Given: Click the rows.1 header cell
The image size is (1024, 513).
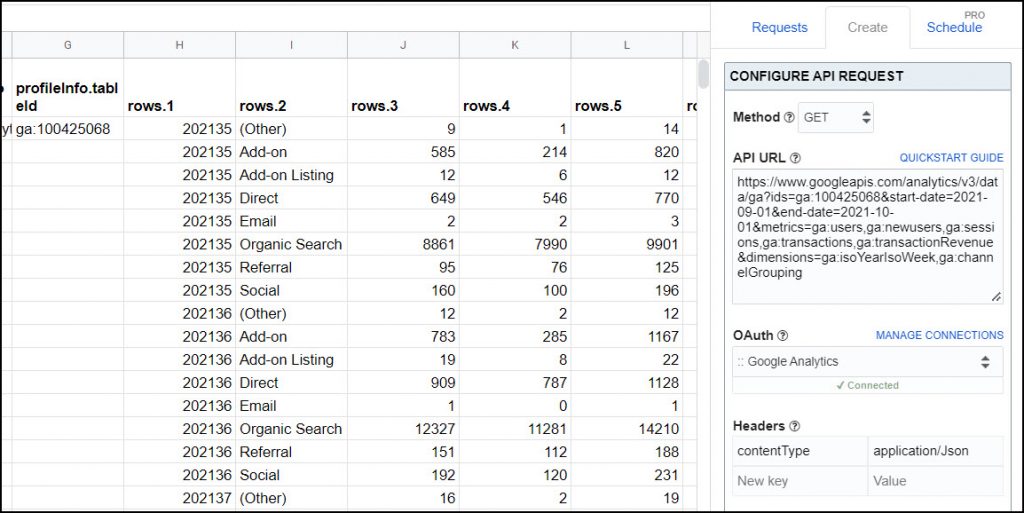Looking at the screenshot, I should [180, 88].
